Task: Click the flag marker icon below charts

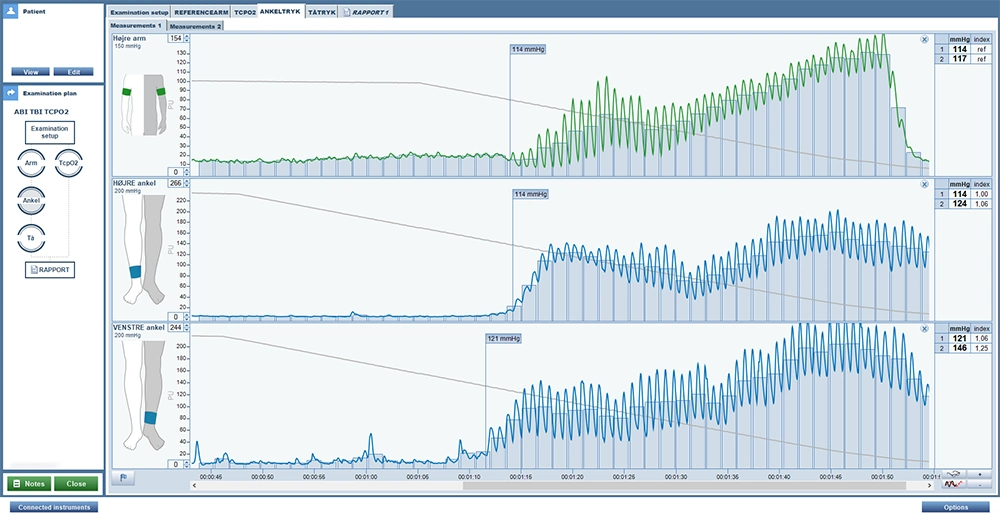Action: click(123, 477)
